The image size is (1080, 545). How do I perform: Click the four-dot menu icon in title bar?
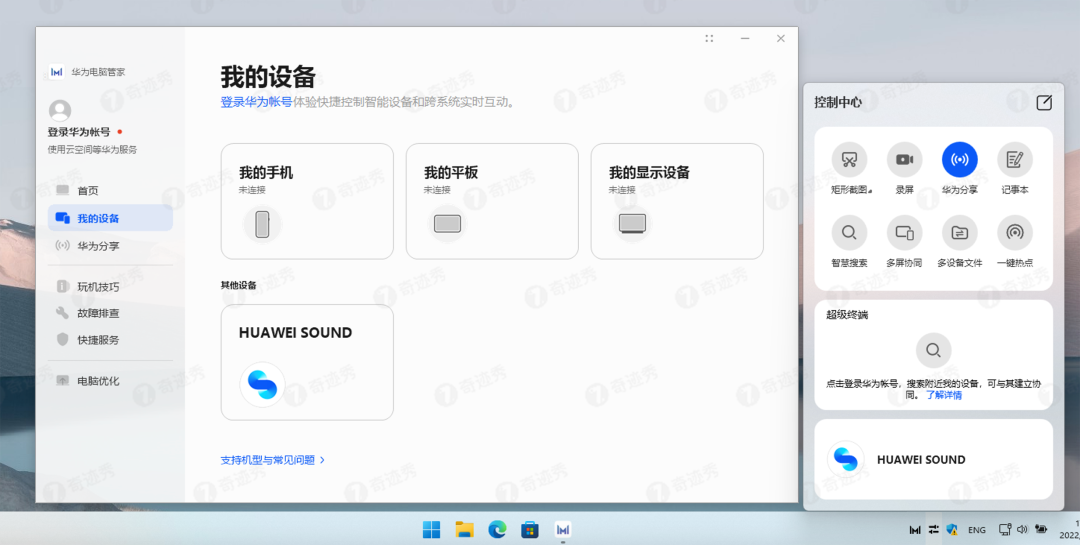tap(709, 39)
